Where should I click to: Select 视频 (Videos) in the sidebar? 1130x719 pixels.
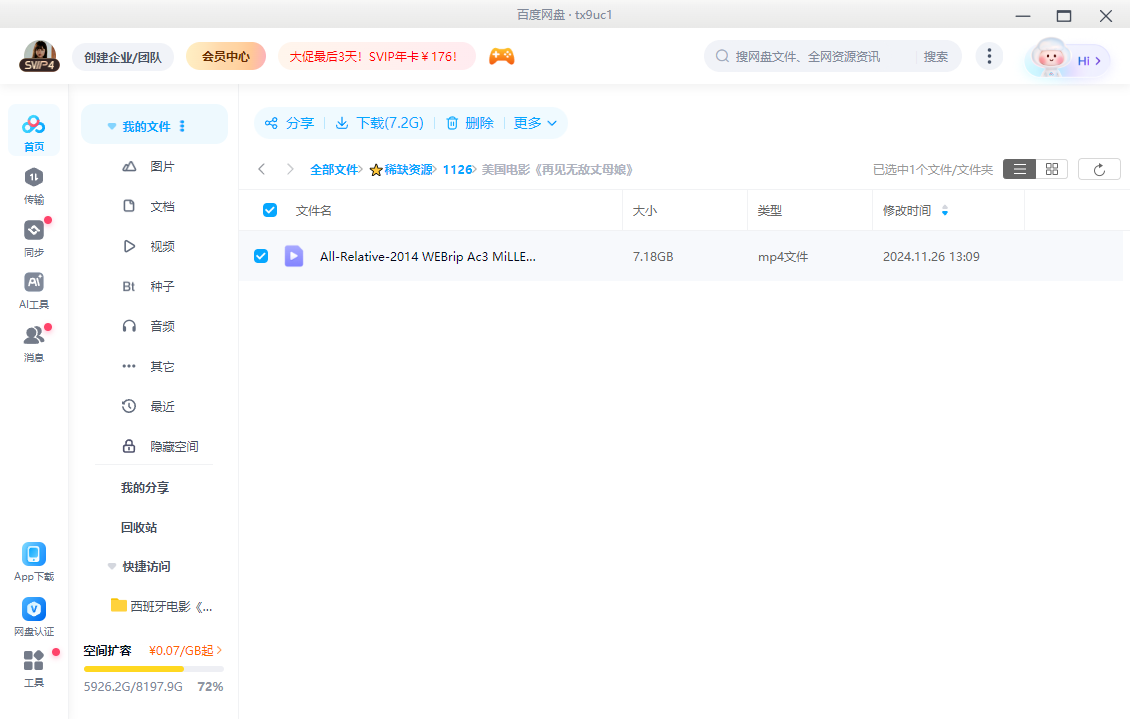coord(162,246)
